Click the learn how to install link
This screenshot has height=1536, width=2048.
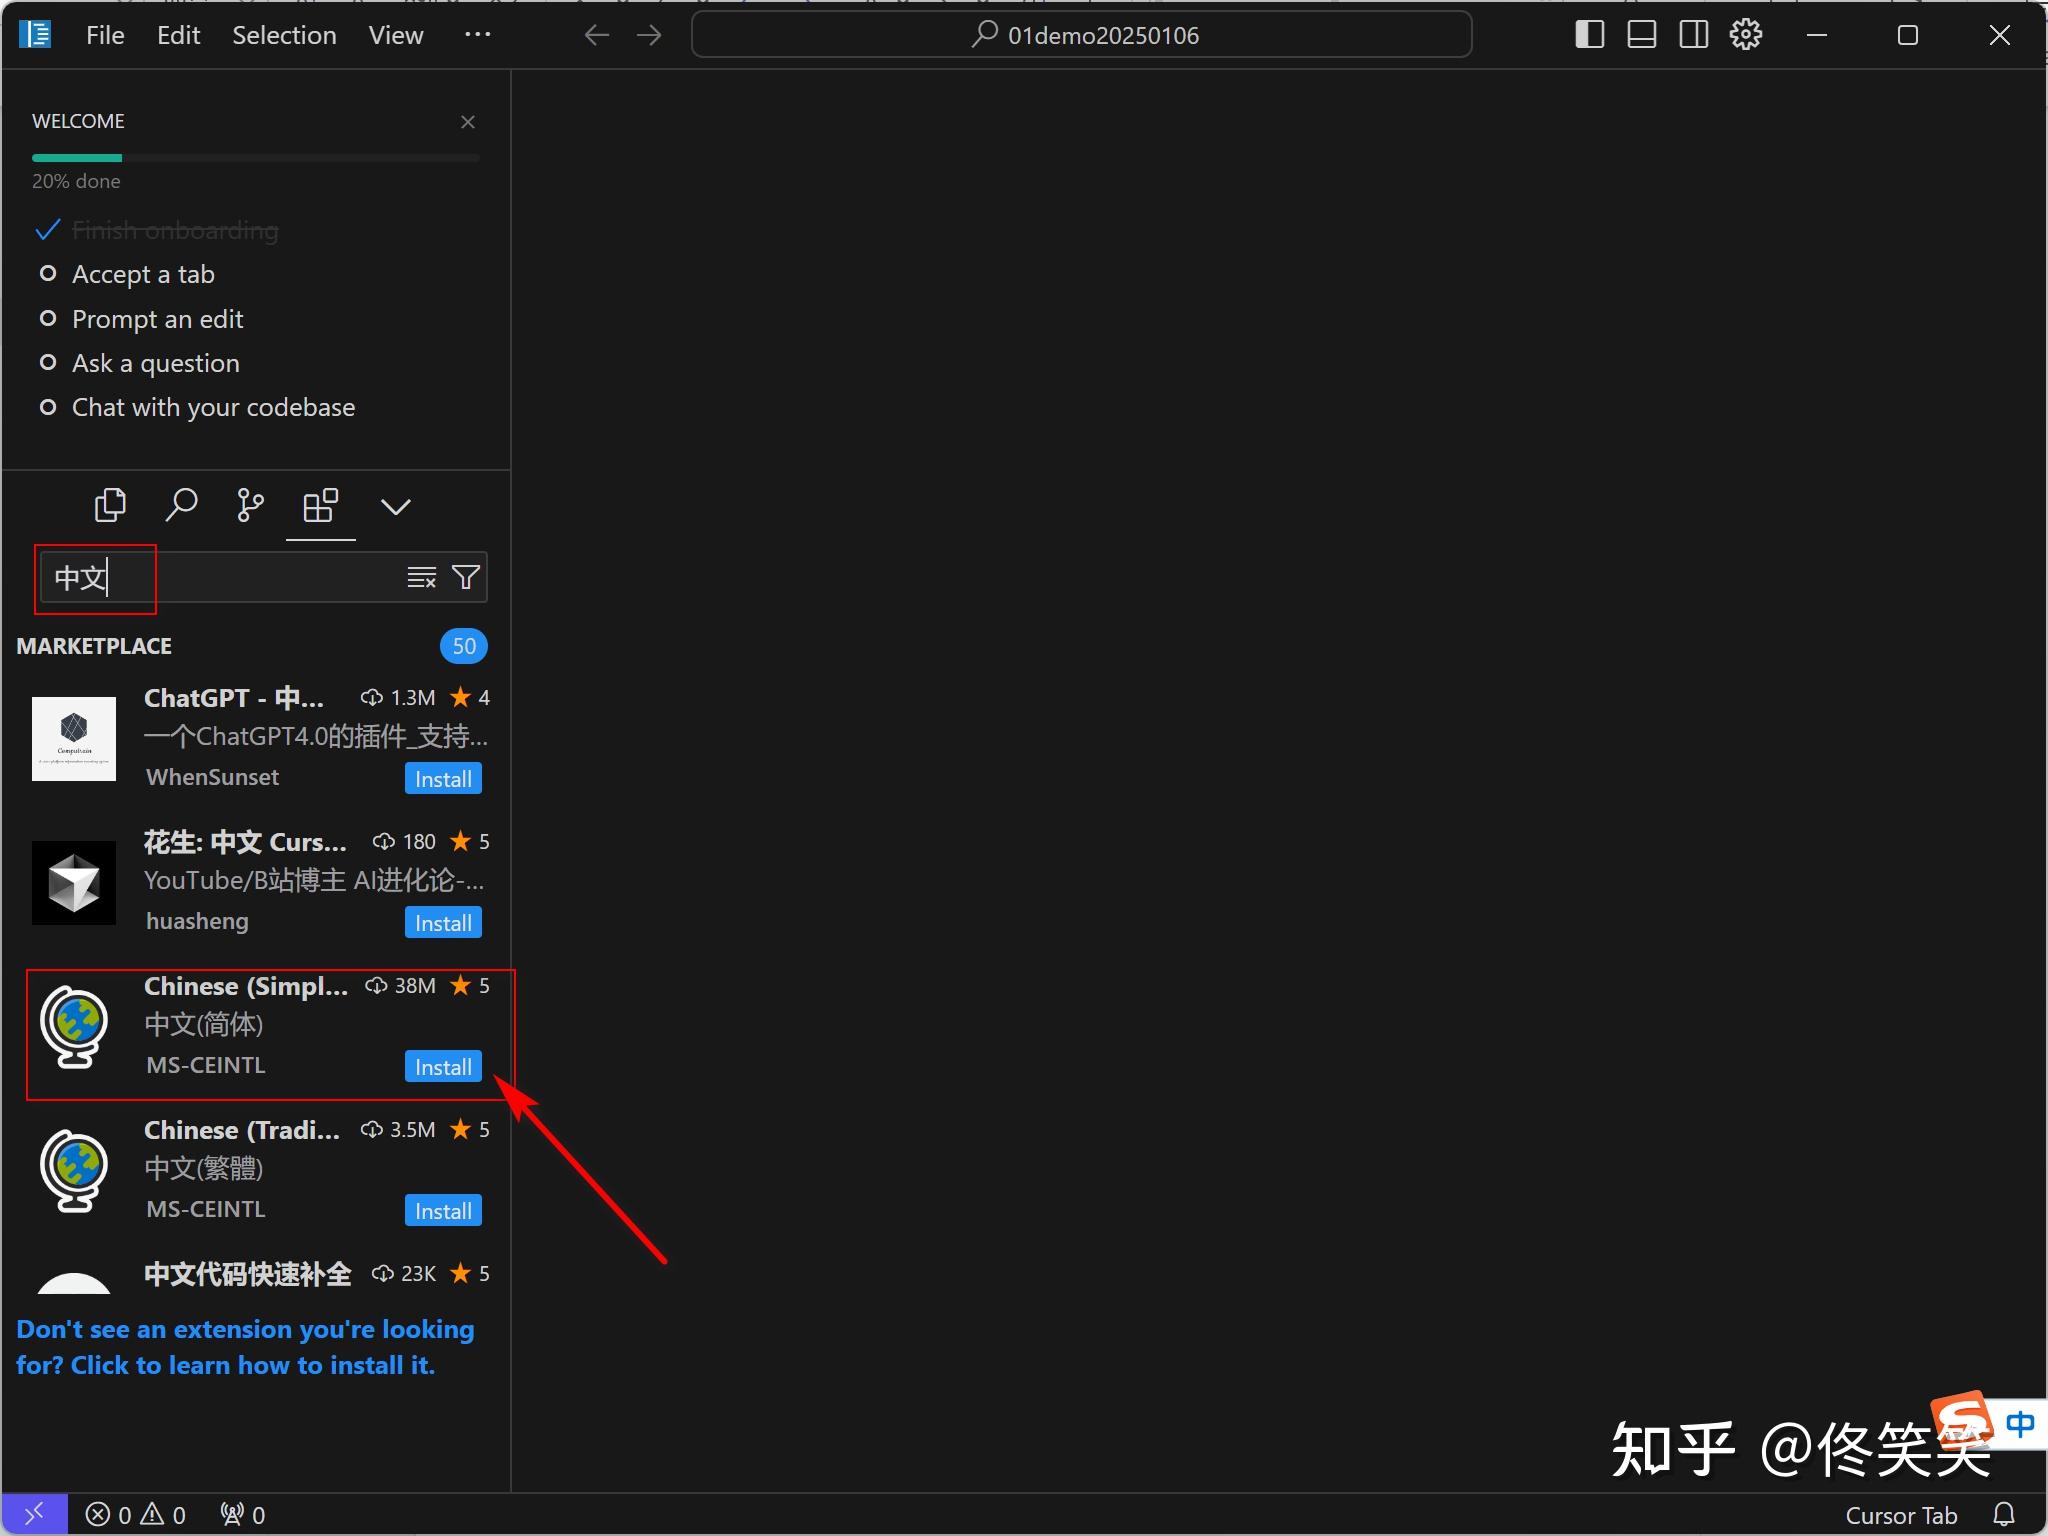(245, 1347)
